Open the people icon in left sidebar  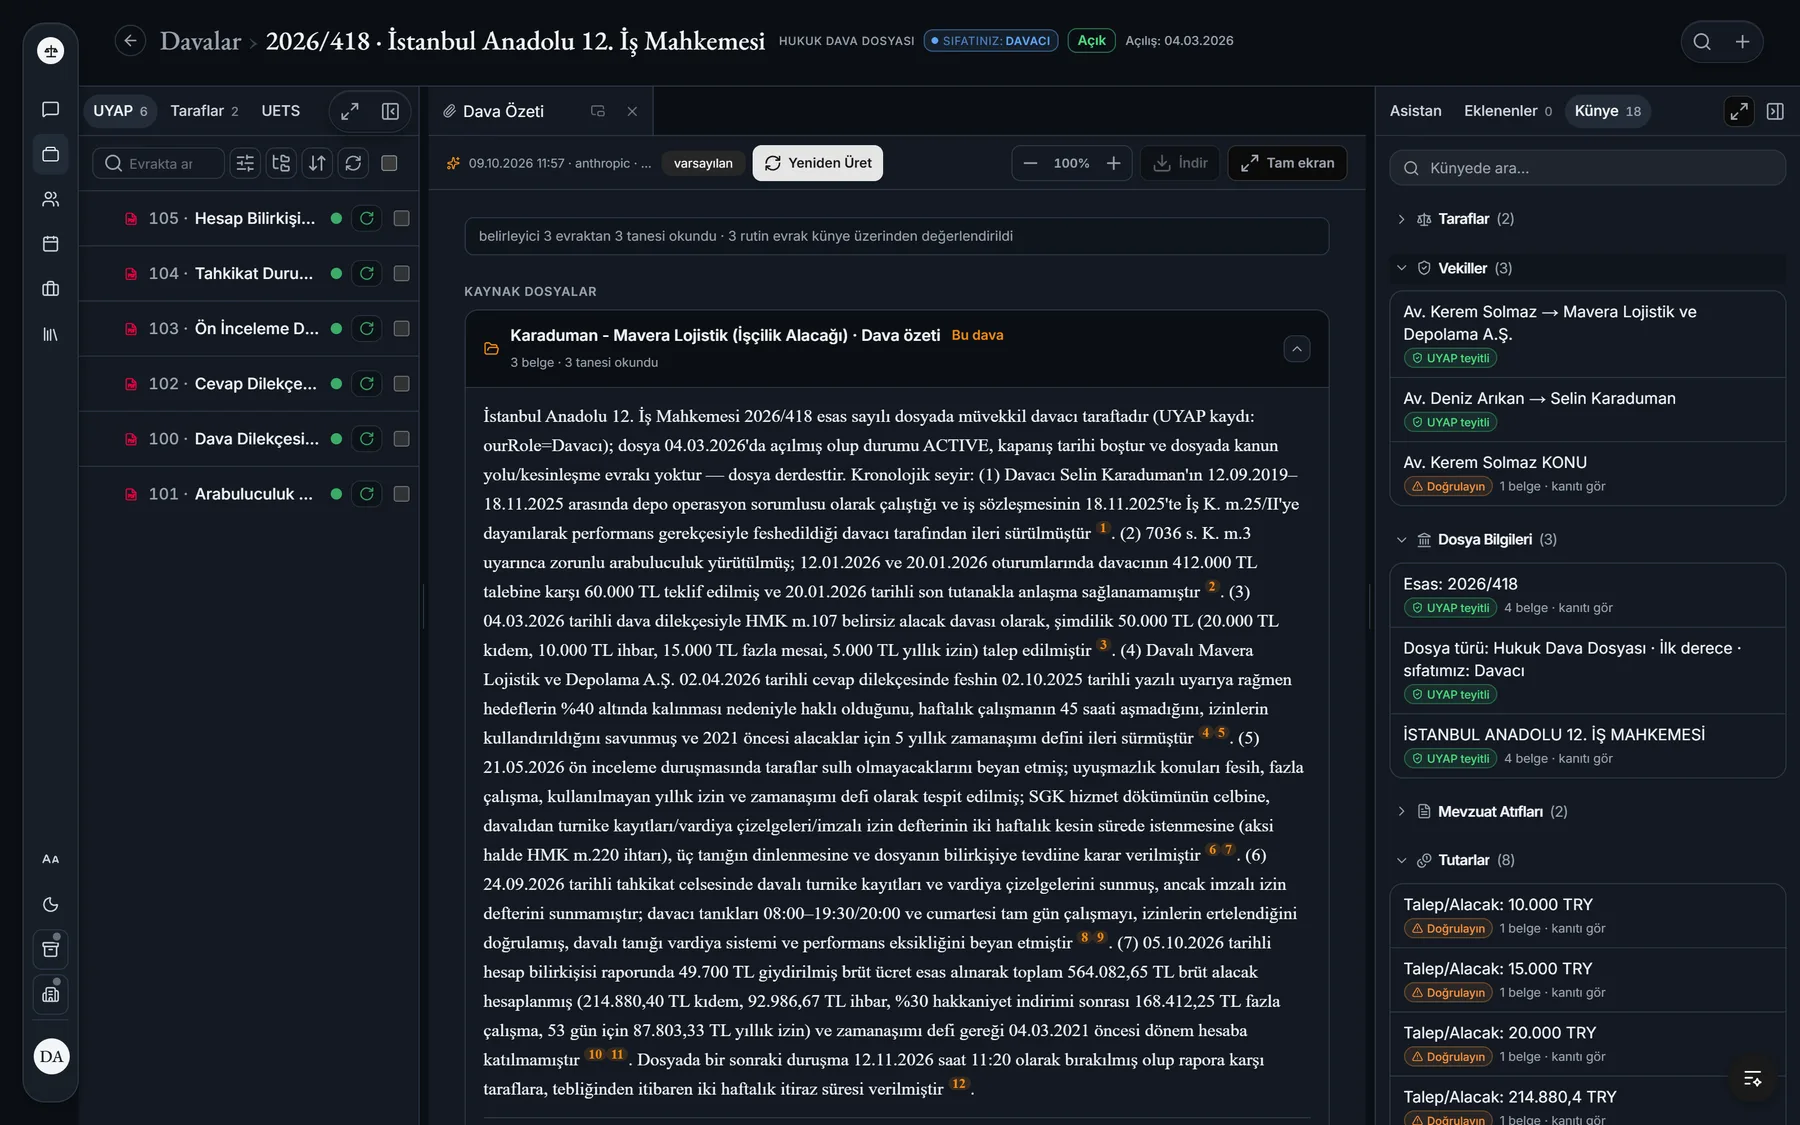point(51,199)
